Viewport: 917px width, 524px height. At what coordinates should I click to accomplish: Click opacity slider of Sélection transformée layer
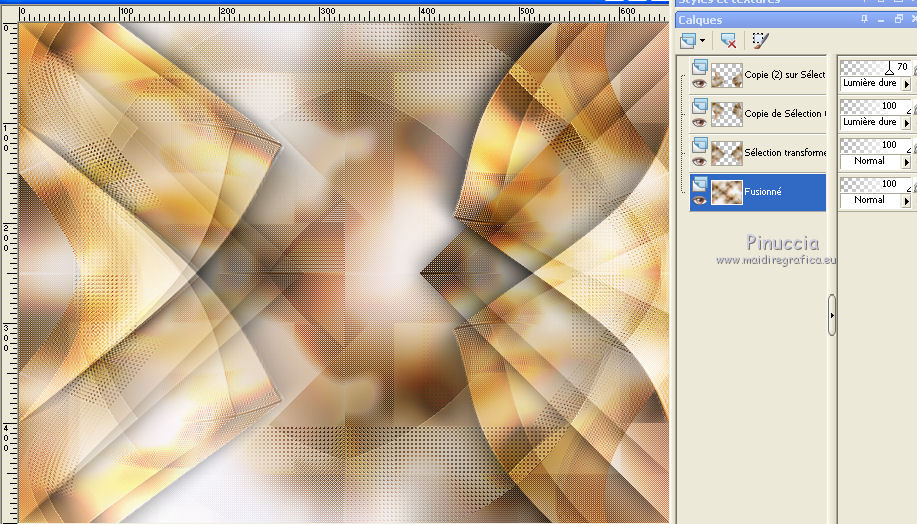tap(875, 145)
